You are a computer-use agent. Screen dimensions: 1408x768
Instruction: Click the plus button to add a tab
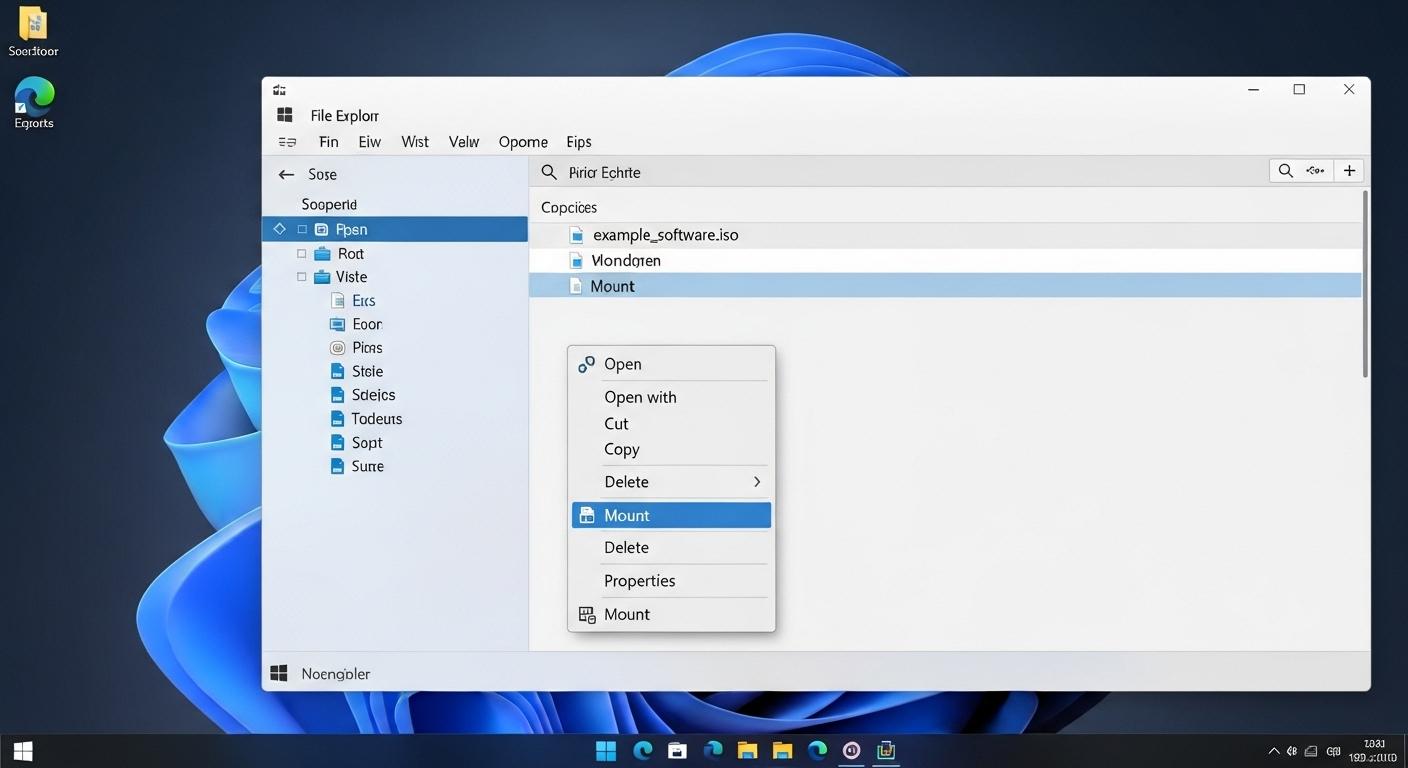click(1348, 170)
